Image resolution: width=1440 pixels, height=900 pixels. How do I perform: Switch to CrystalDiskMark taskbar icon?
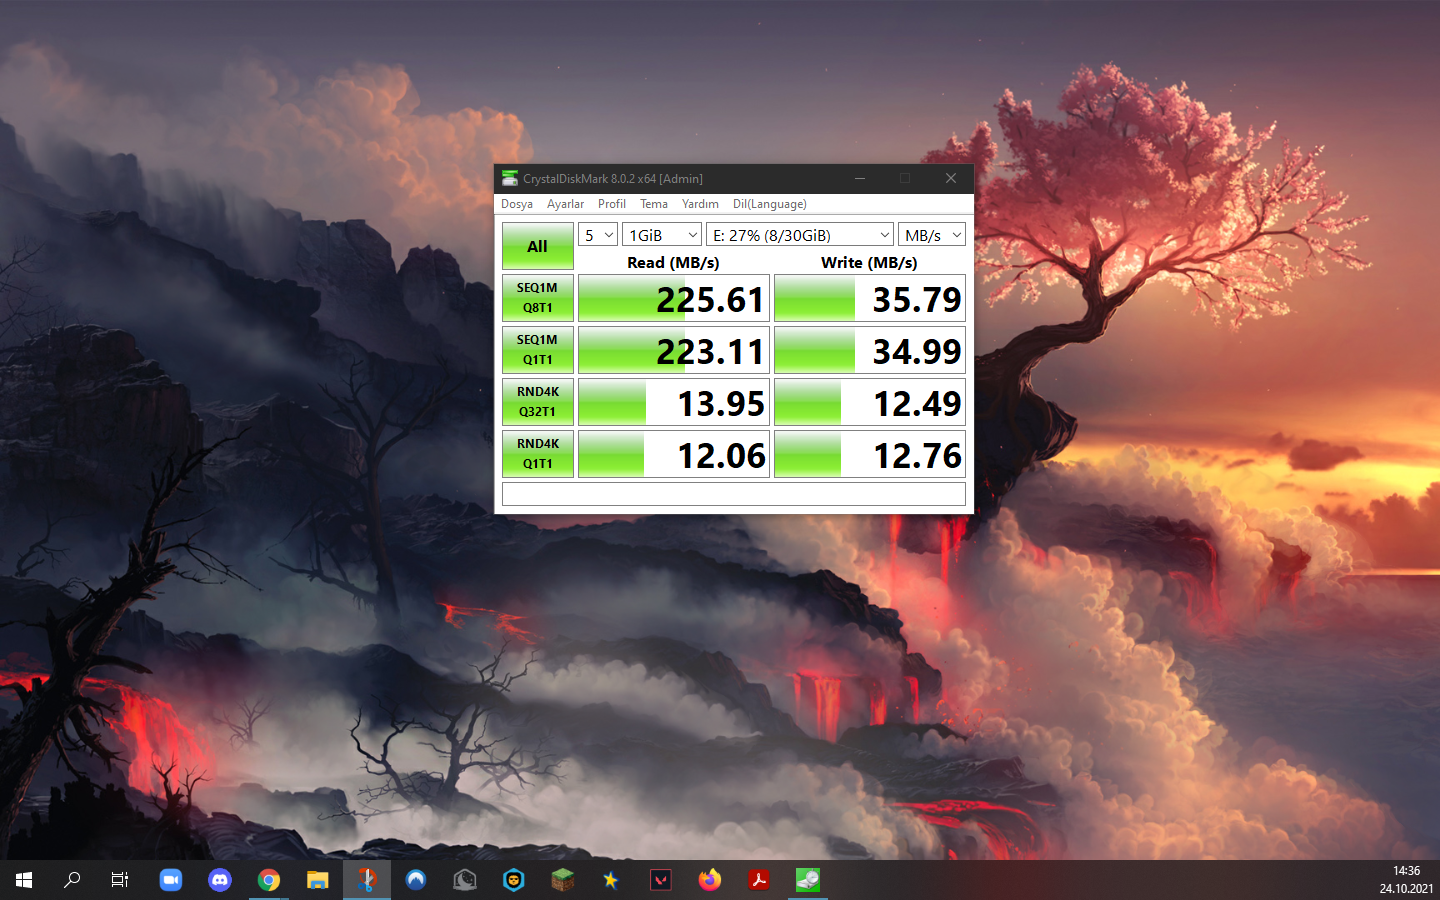[x=808, y=880]
